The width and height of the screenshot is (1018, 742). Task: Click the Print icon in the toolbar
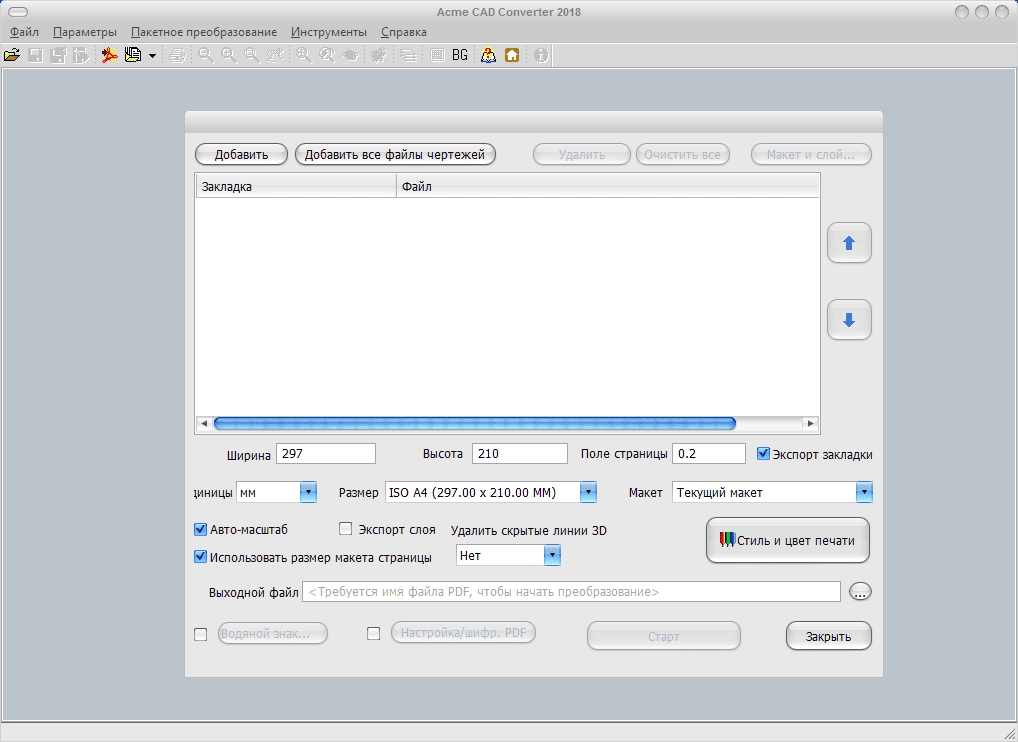[177, 55]
